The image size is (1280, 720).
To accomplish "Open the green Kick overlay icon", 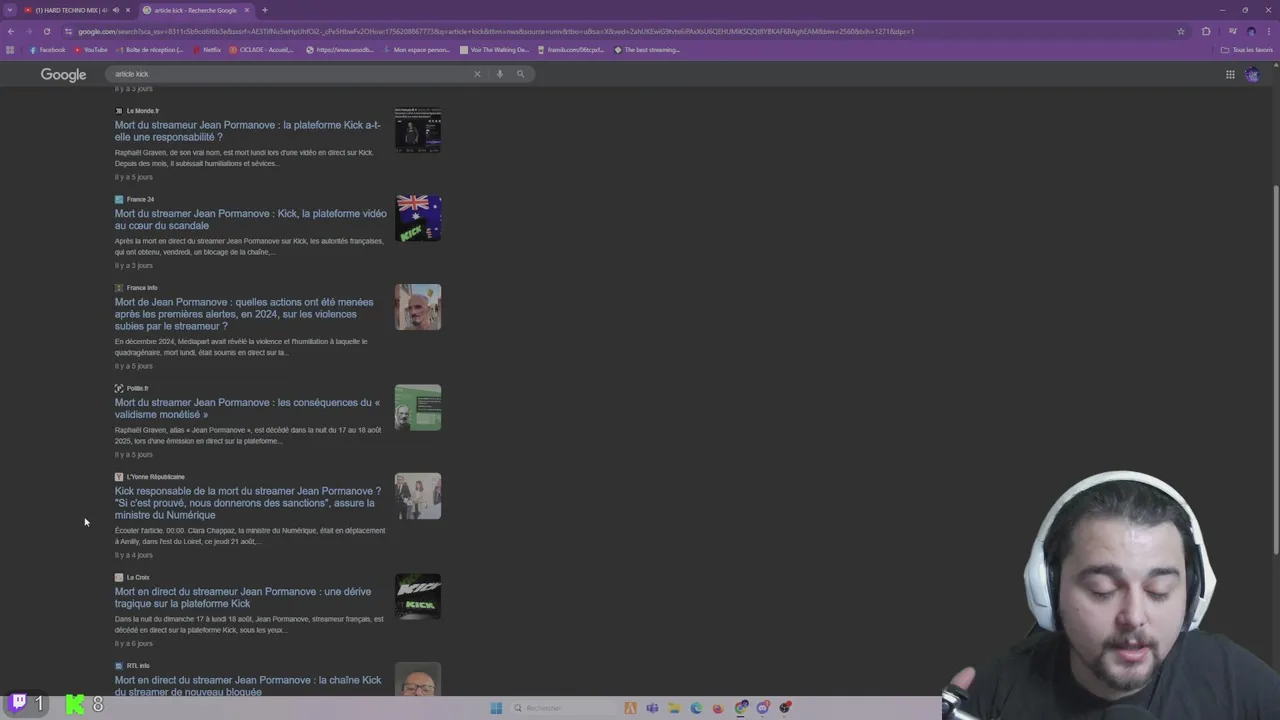I will (x=75, y=705).
